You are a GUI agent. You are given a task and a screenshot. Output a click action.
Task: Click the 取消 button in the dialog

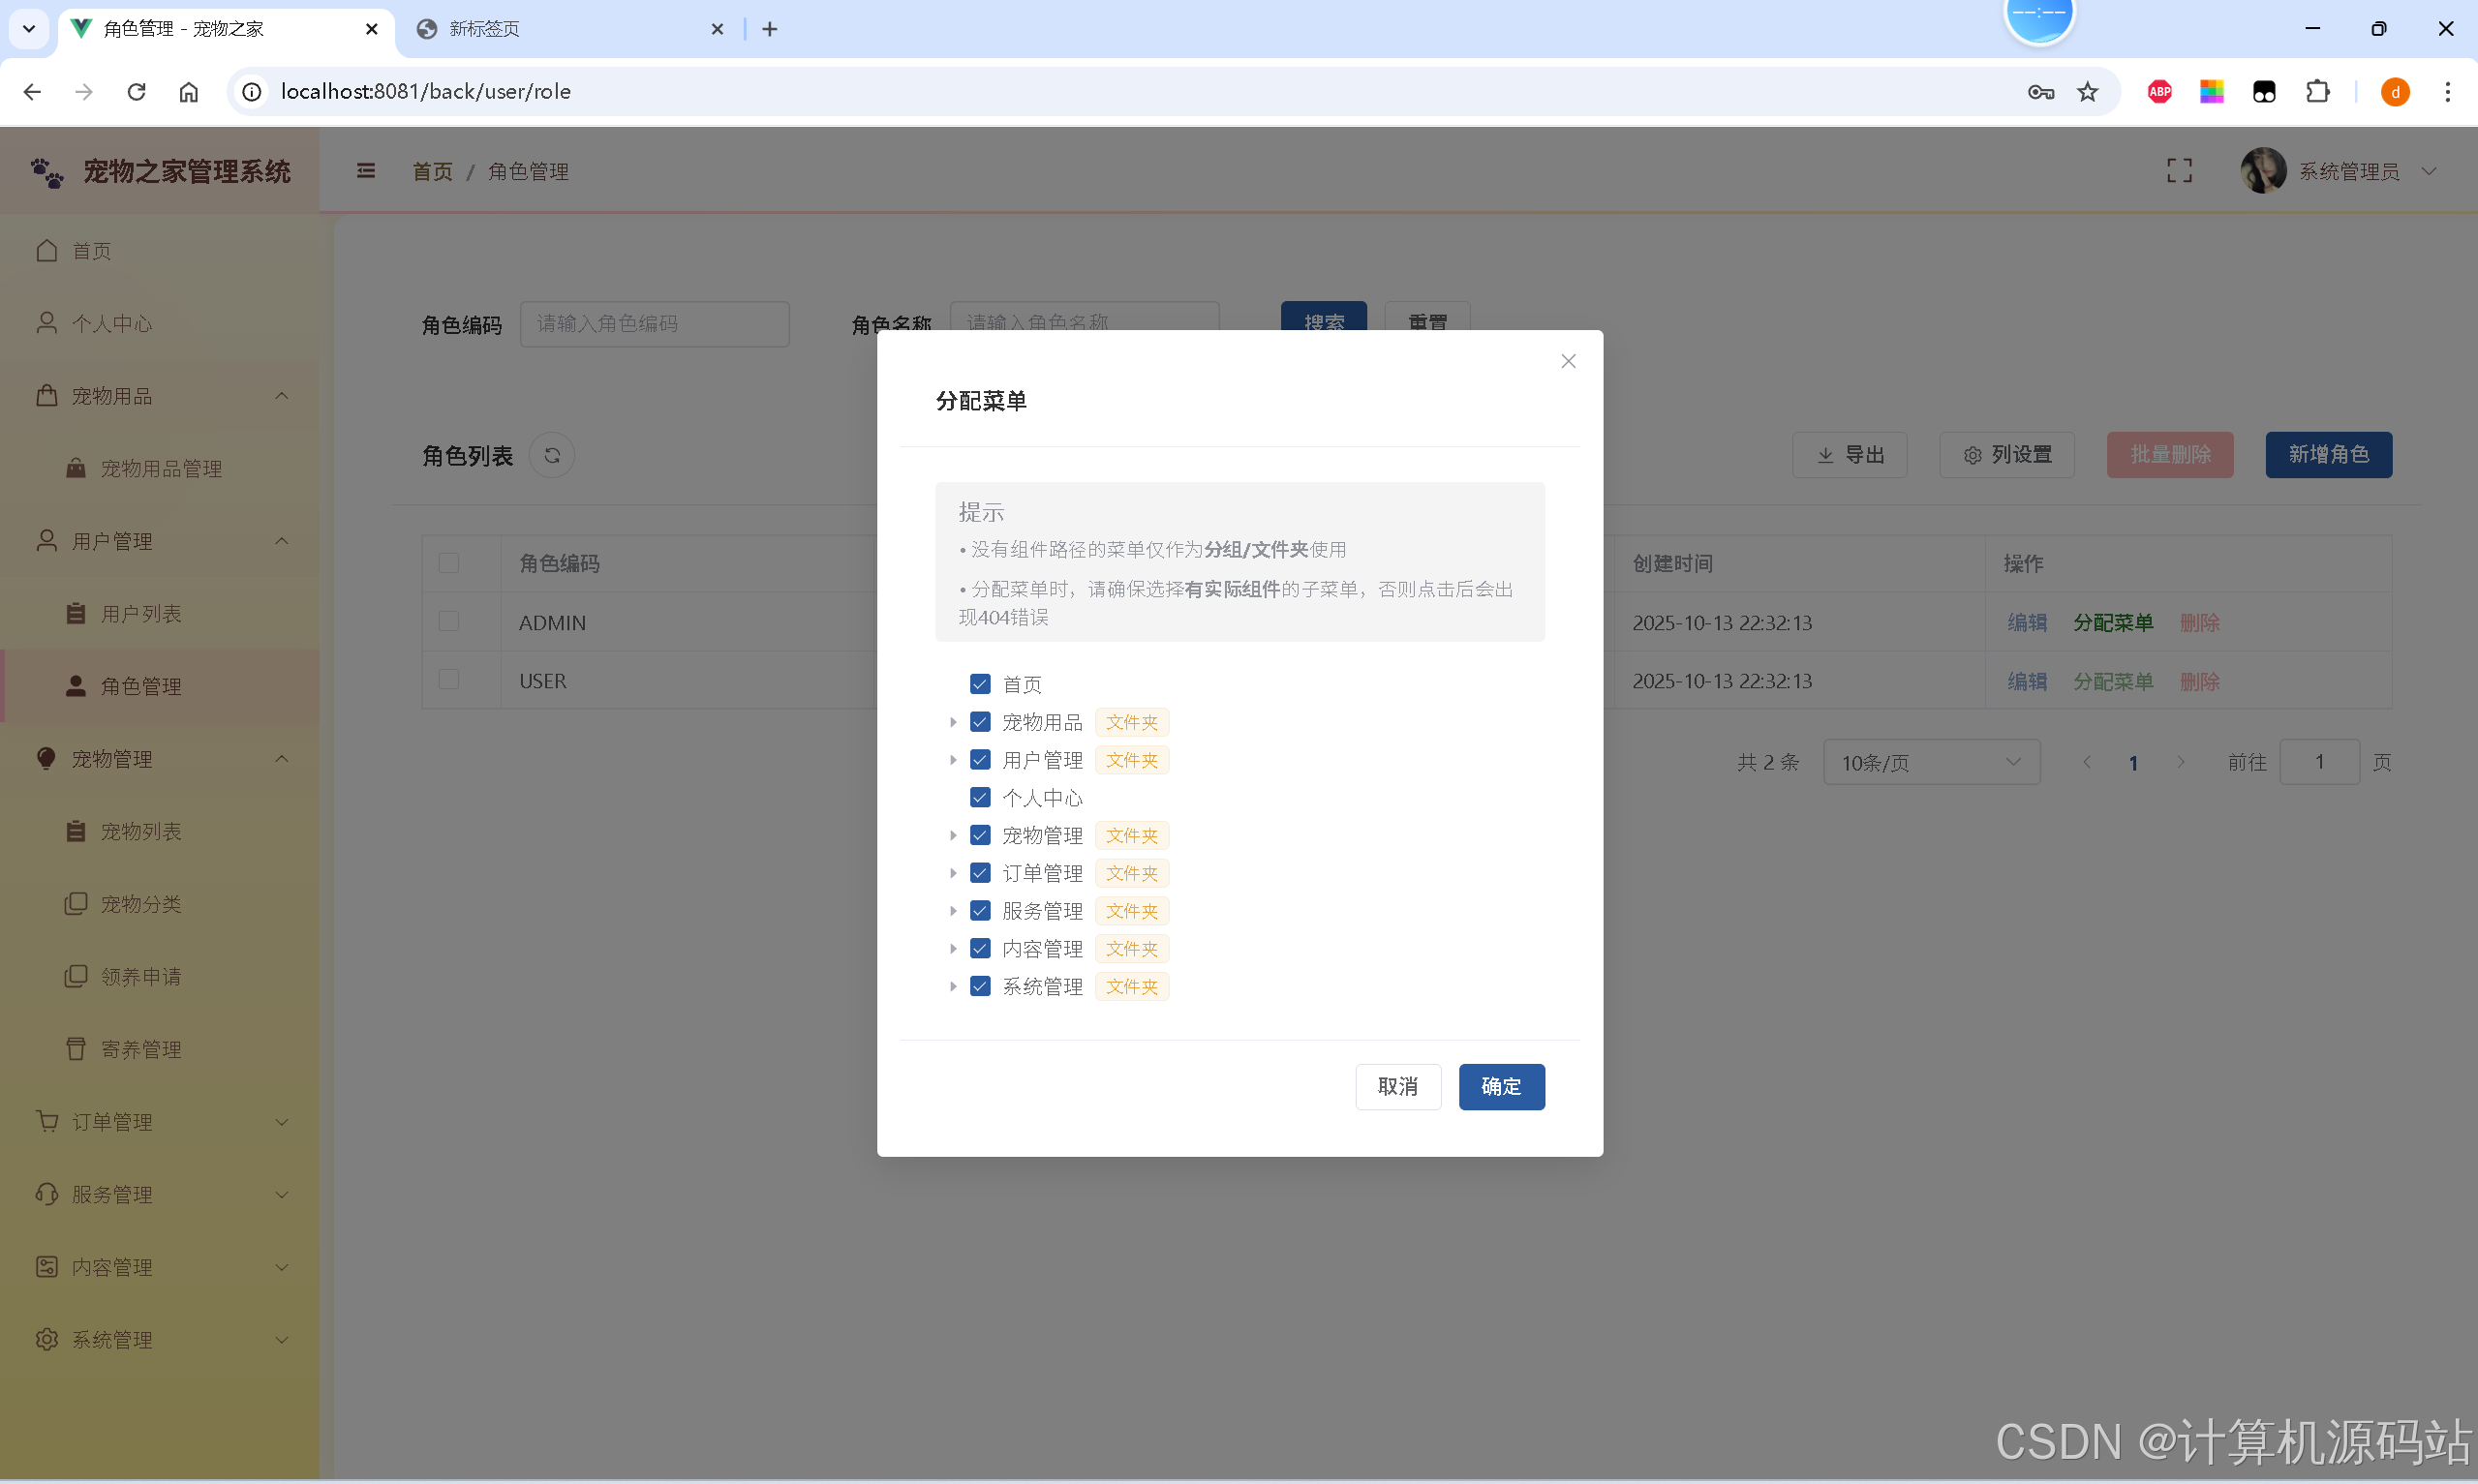point(1398,1087)
